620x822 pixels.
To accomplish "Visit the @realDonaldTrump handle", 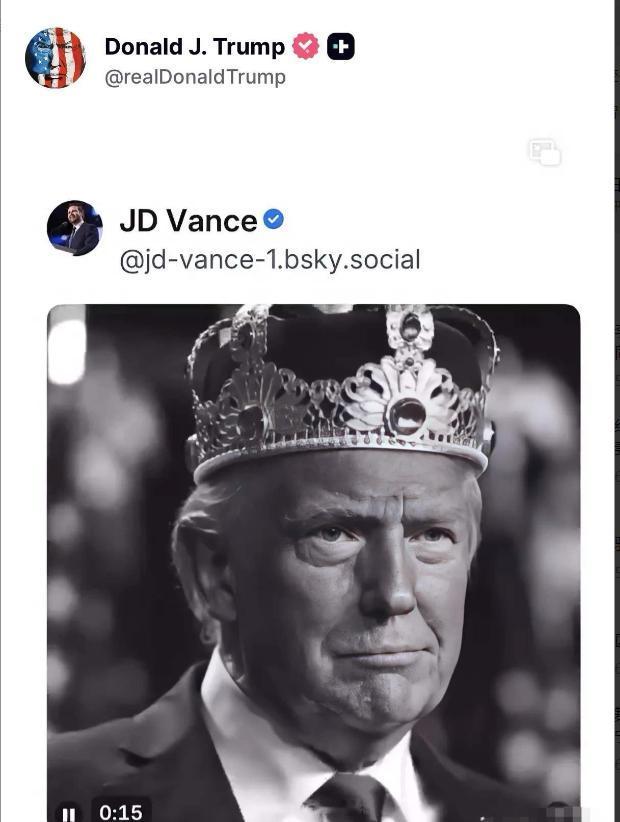I will 195,77.
